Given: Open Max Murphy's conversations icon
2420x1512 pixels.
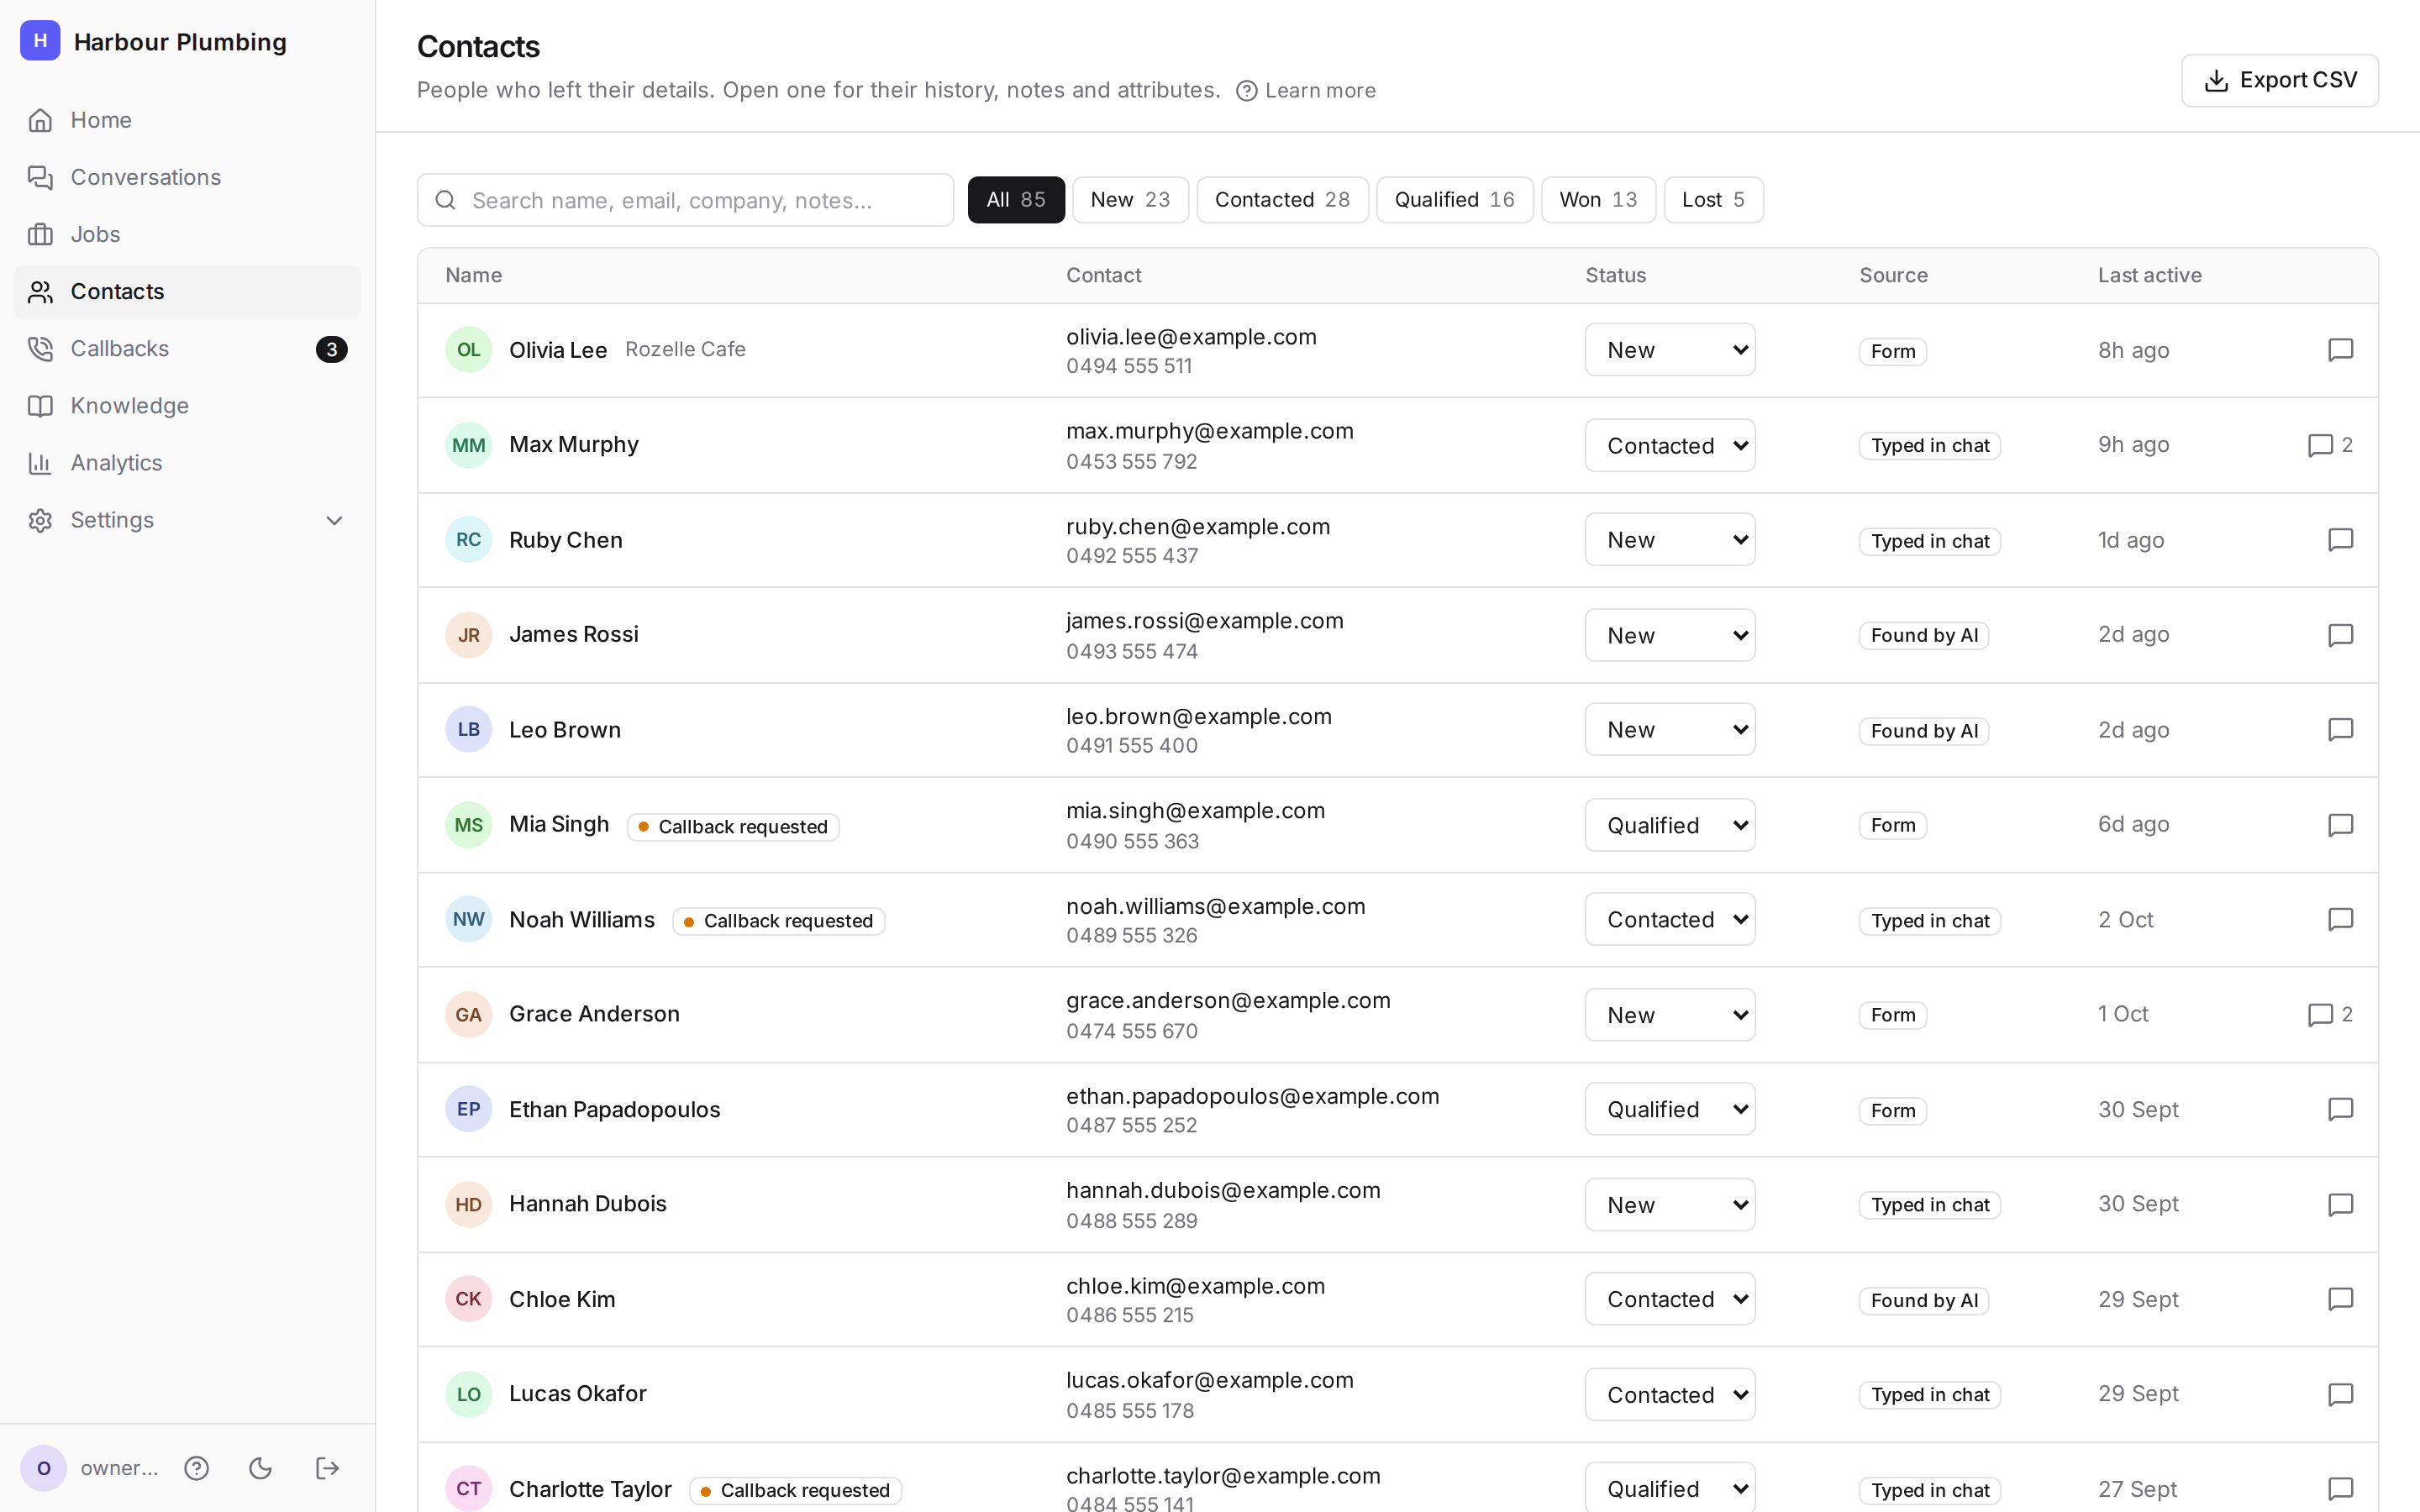Looking at the screenshot, I should click(x=2330, y=445).
